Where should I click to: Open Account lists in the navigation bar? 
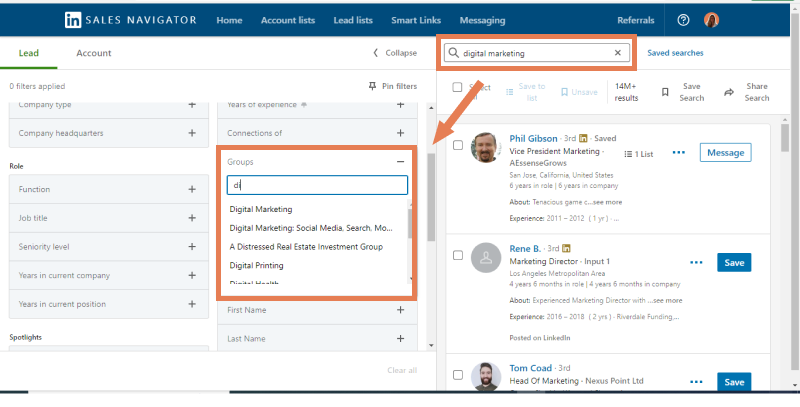(288, 20)
